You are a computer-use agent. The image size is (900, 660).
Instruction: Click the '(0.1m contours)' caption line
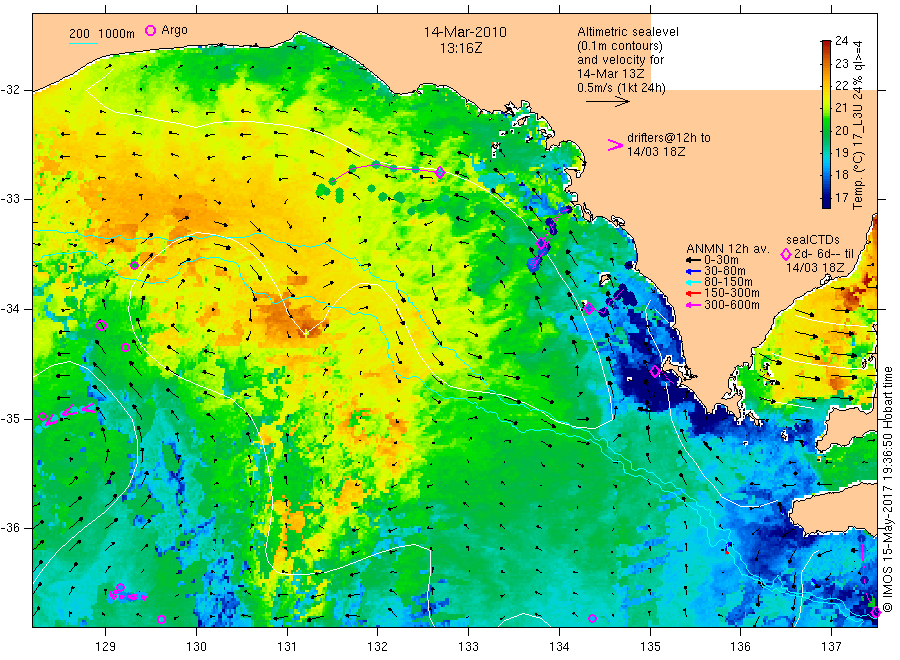click(x=620, y=46)
